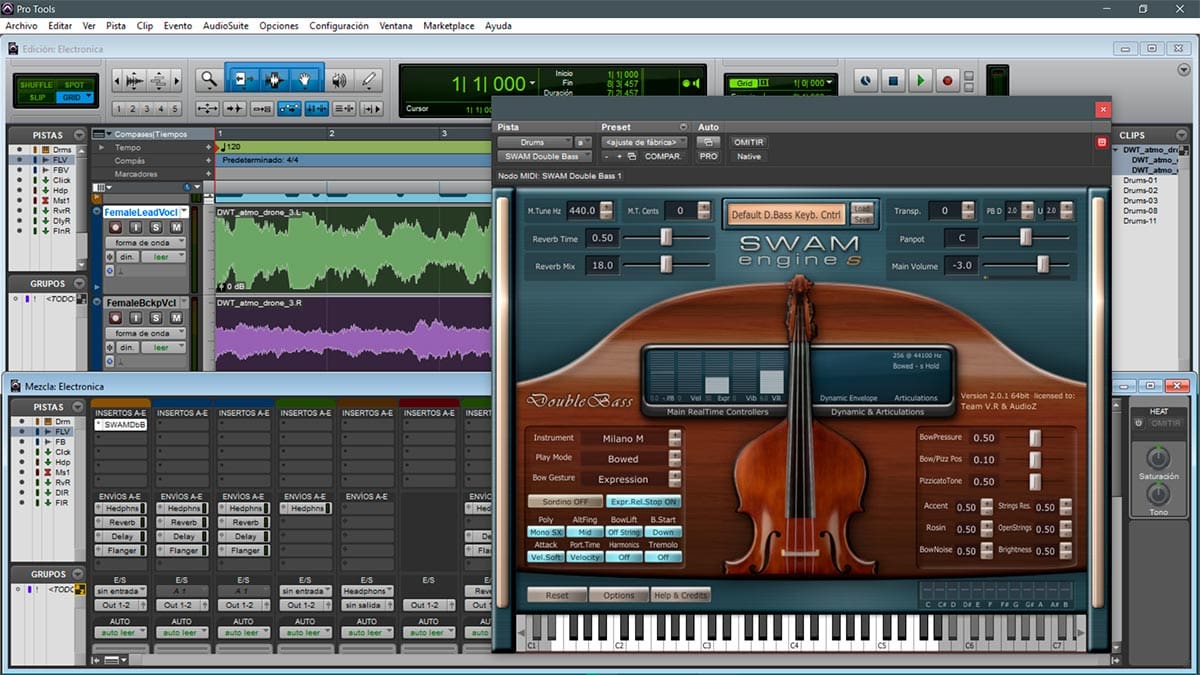Open the Drums track selector dropdown
Screen dimensions: 1200x675
[x=534, y=142]
